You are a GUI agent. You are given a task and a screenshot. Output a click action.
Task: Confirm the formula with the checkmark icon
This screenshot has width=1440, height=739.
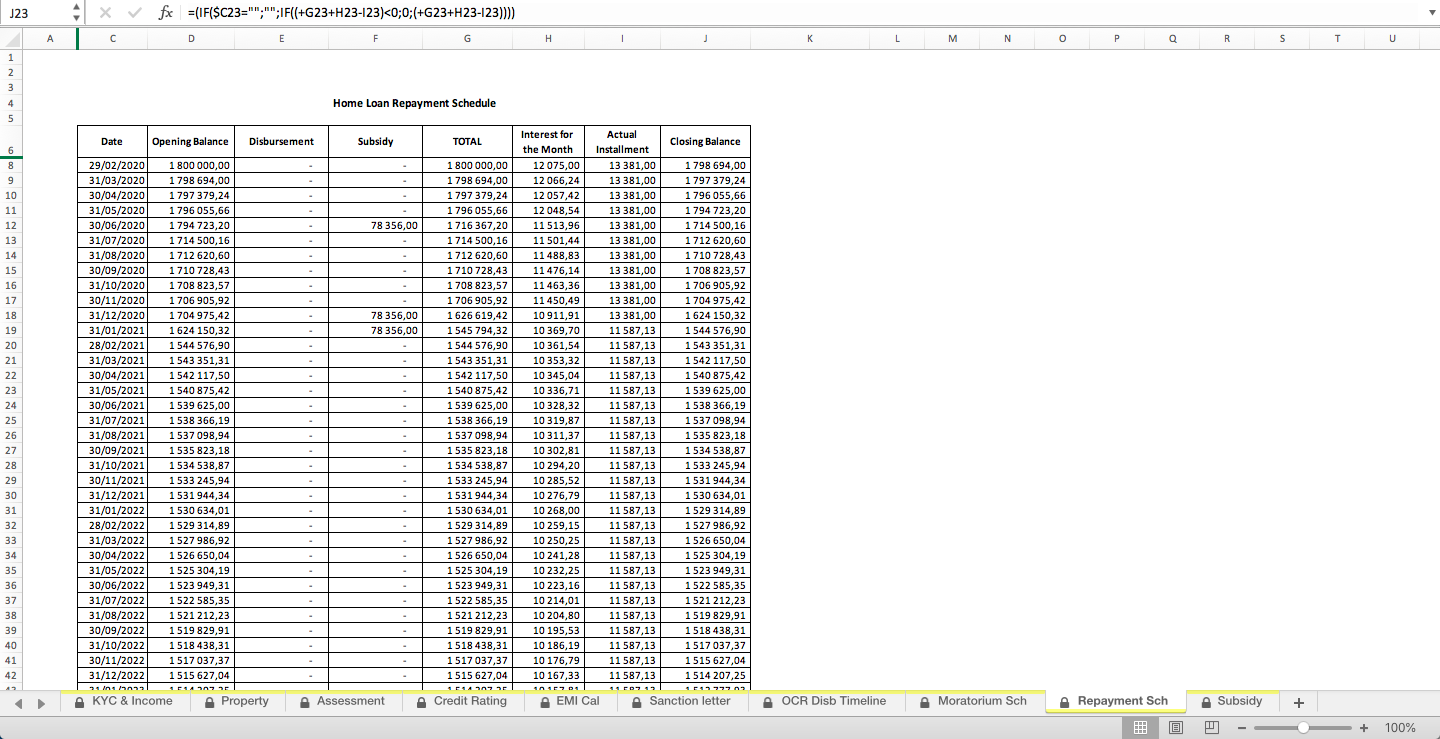tap(134, 13)
